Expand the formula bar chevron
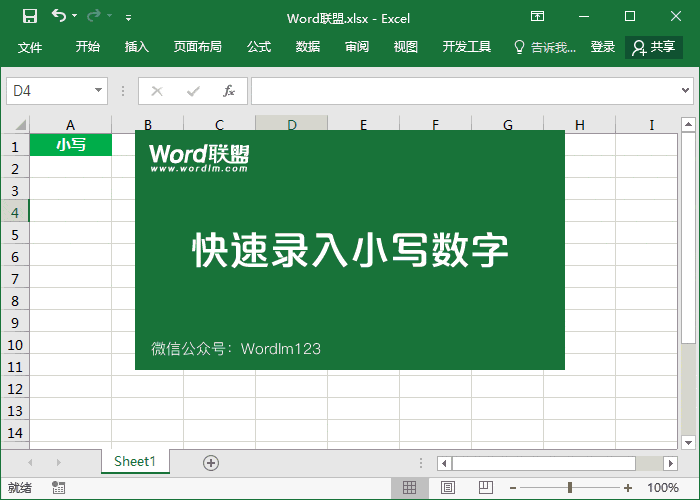This screenshot has height=500, width=700. (685, 91)
